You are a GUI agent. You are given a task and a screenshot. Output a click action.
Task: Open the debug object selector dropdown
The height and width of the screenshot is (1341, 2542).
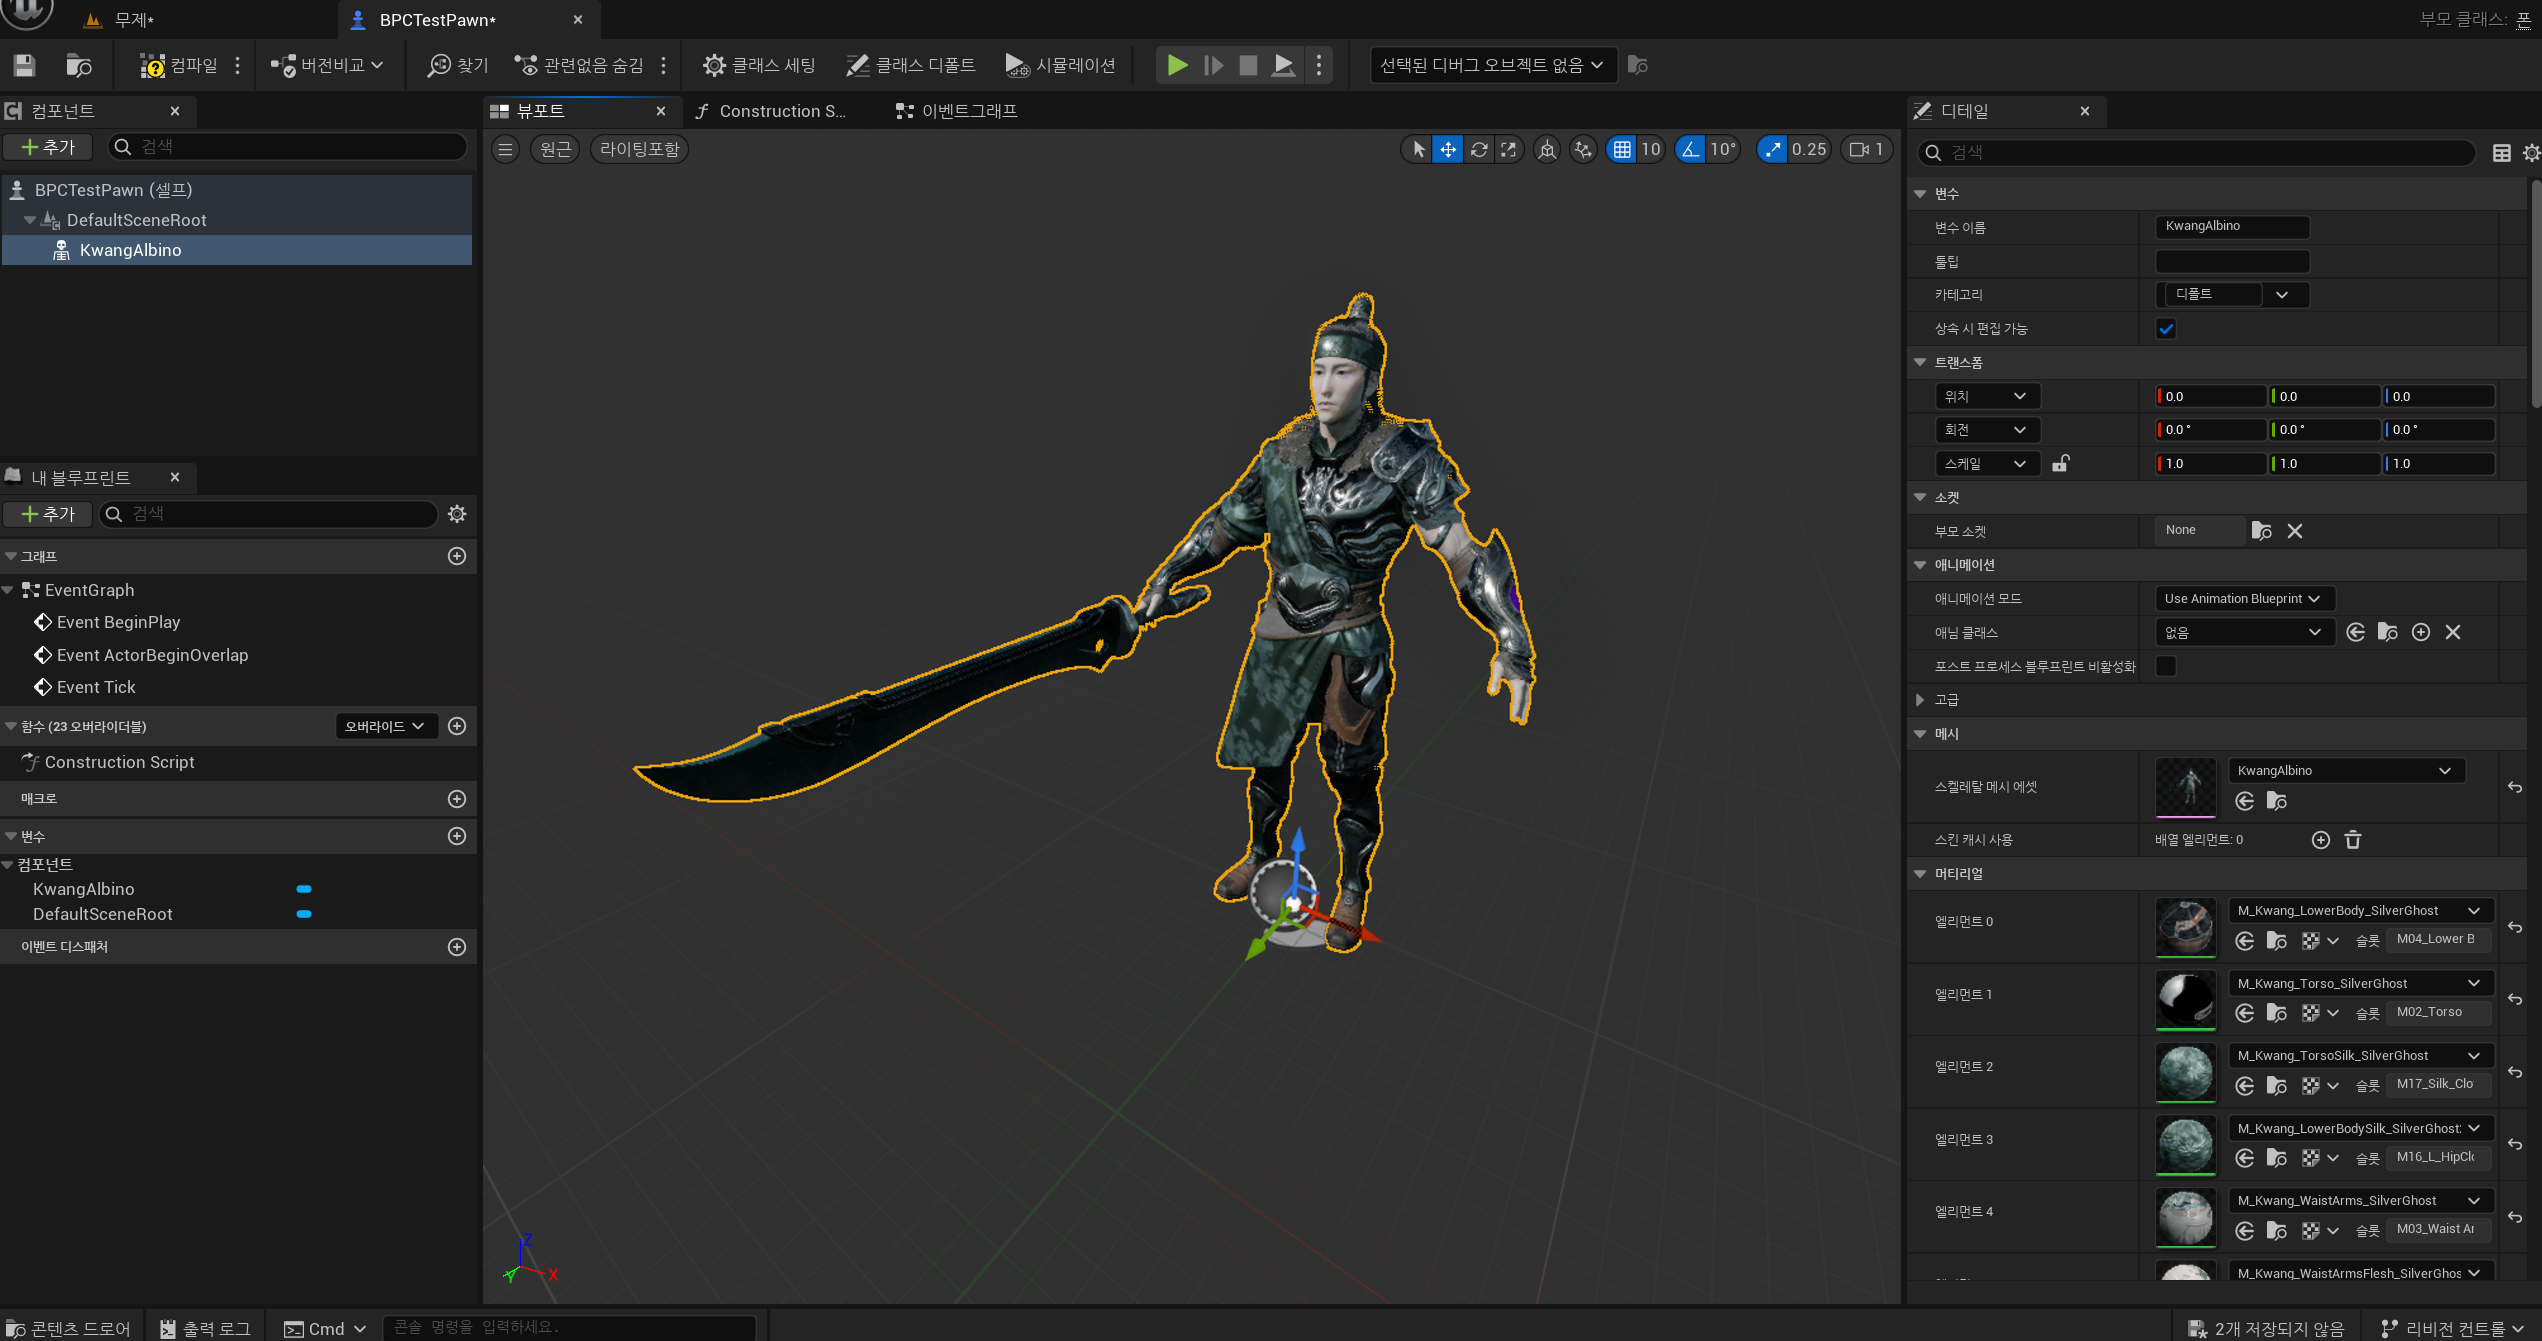coord(1492,65)
